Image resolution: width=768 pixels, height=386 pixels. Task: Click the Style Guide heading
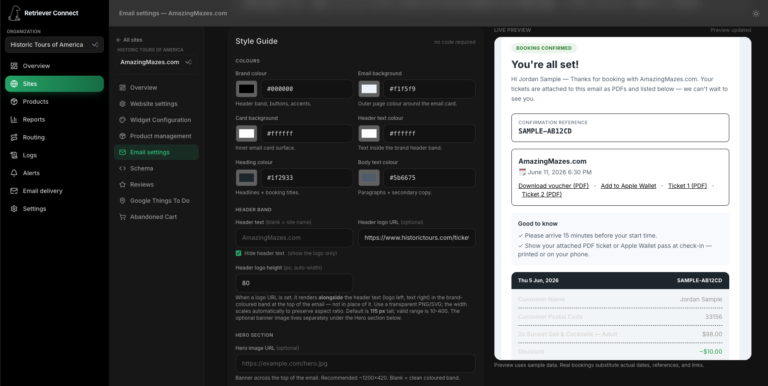[x=256, y=41]
